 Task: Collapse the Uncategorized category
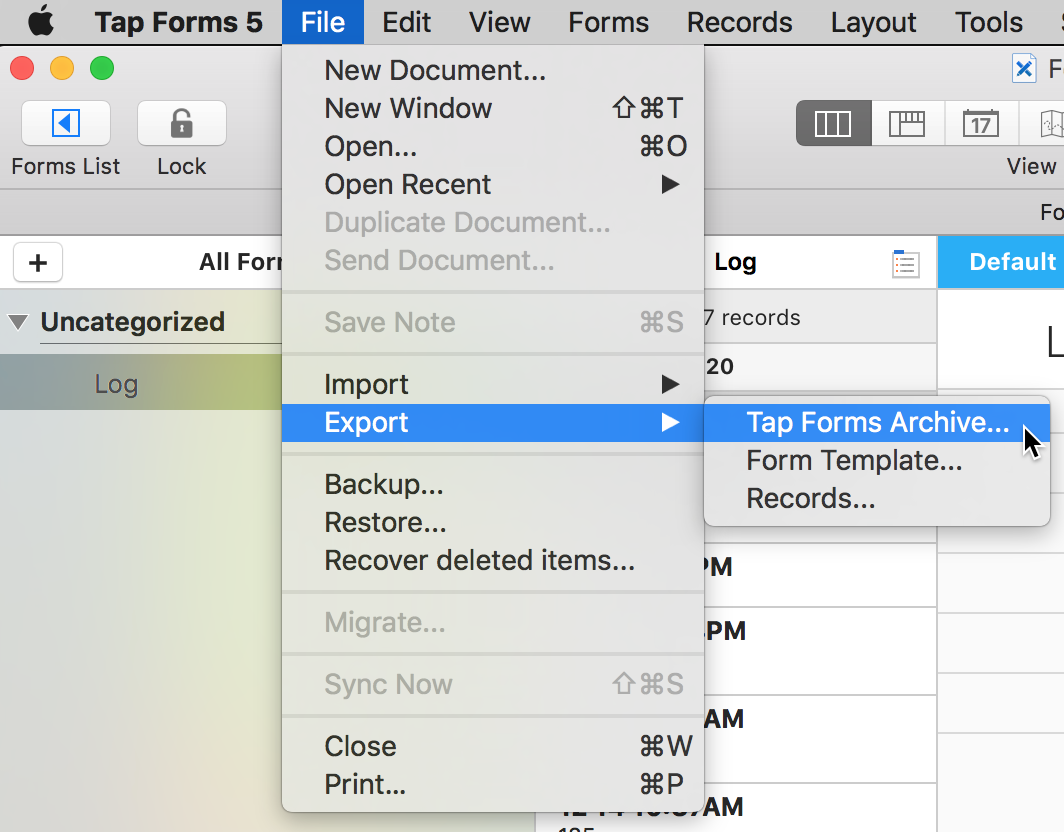[18, 322]
